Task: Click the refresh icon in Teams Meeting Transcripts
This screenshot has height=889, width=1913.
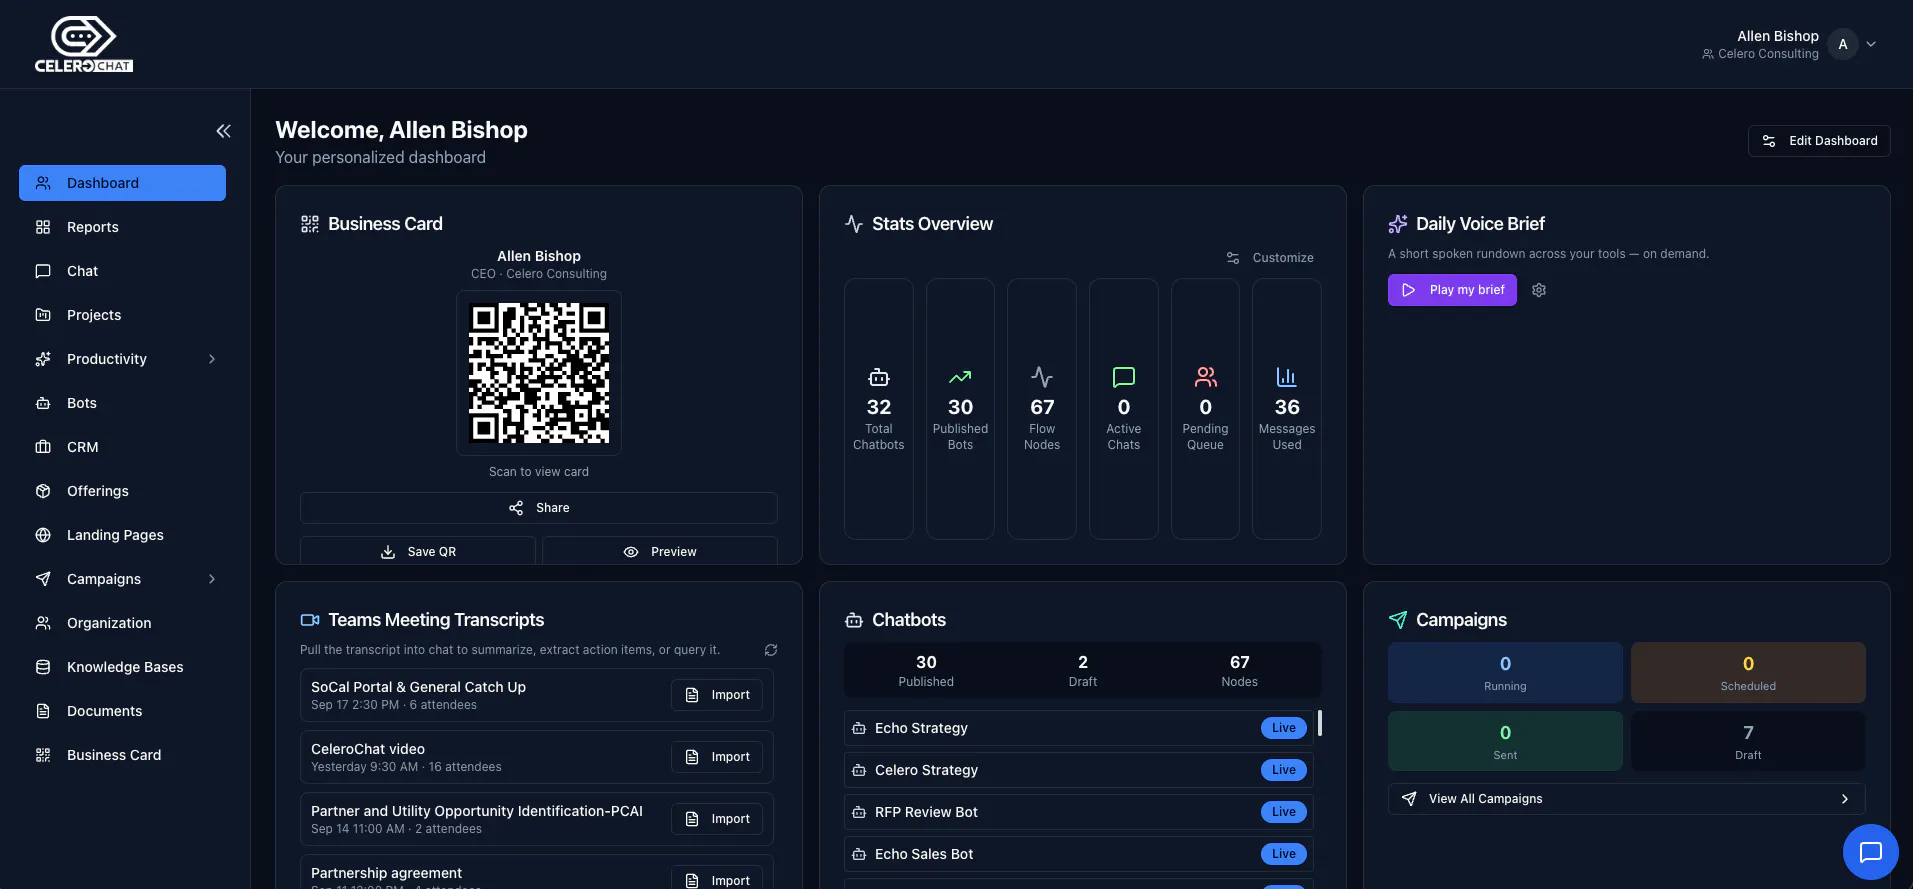Action: pyautogui.click(x=771, y=650)
